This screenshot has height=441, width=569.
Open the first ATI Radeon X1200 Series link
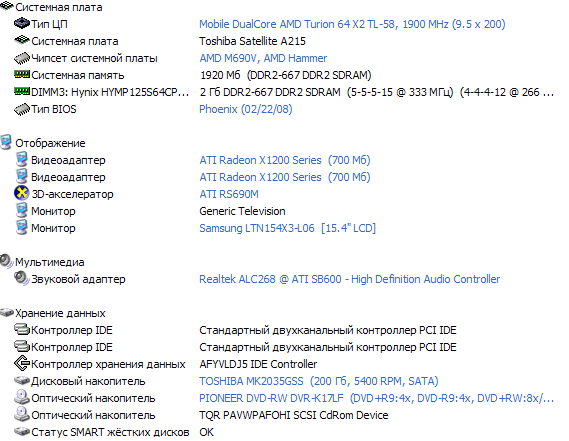click(x=284, y=160)
